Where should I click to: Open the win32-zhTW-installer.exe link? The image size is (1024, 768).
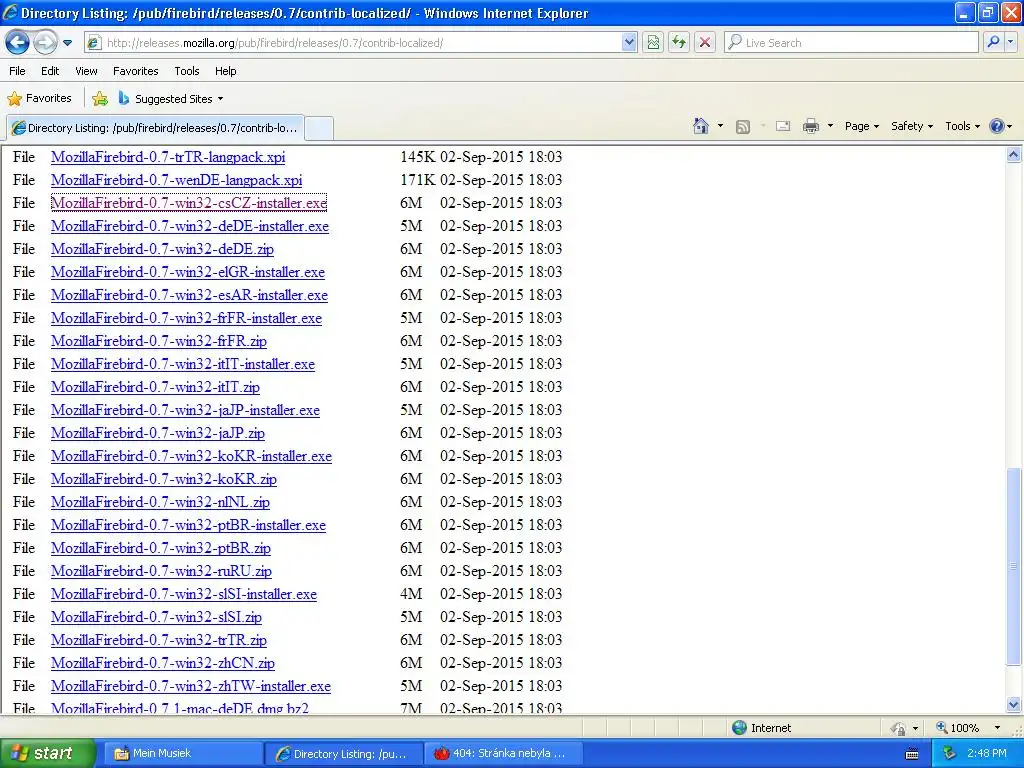tap(191, 686)
